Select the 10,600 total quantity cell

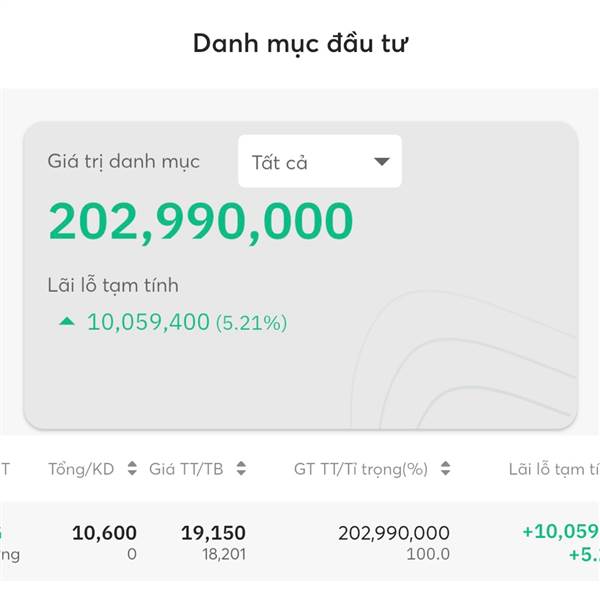click(104, 533)
